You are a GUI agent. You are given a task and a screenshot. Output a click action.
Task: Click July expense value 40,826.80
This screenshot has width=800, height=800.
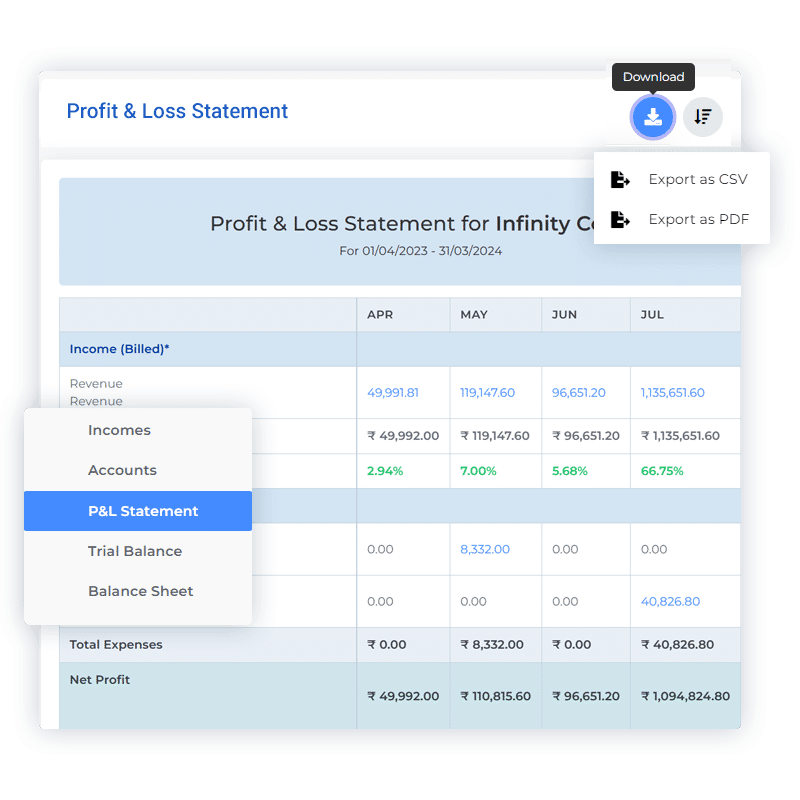coord(670,602)
